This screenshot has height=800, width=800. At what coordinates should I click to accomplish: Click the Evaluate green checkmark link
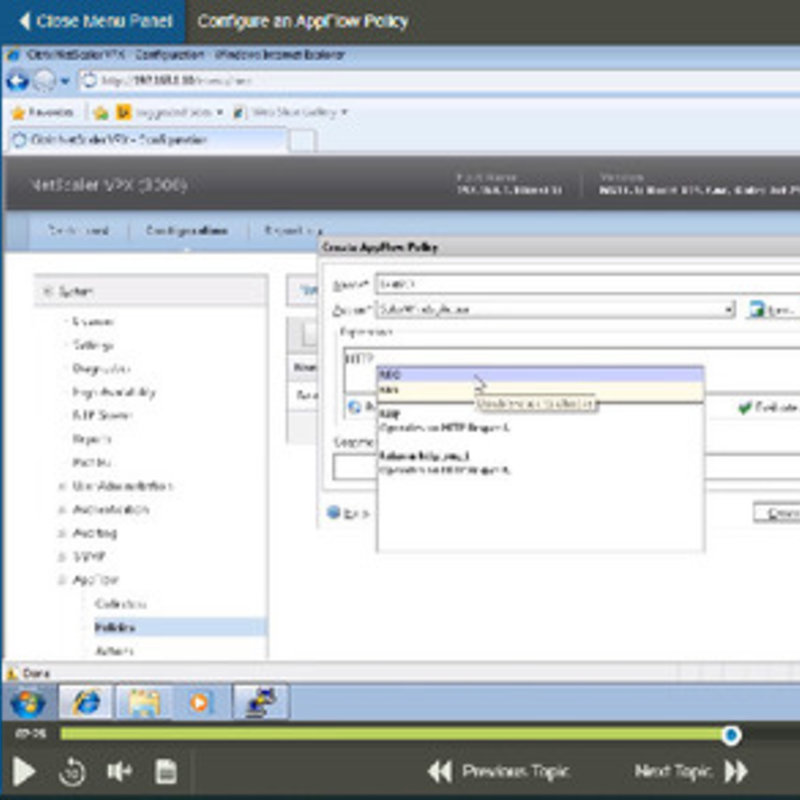coord(767,407)
